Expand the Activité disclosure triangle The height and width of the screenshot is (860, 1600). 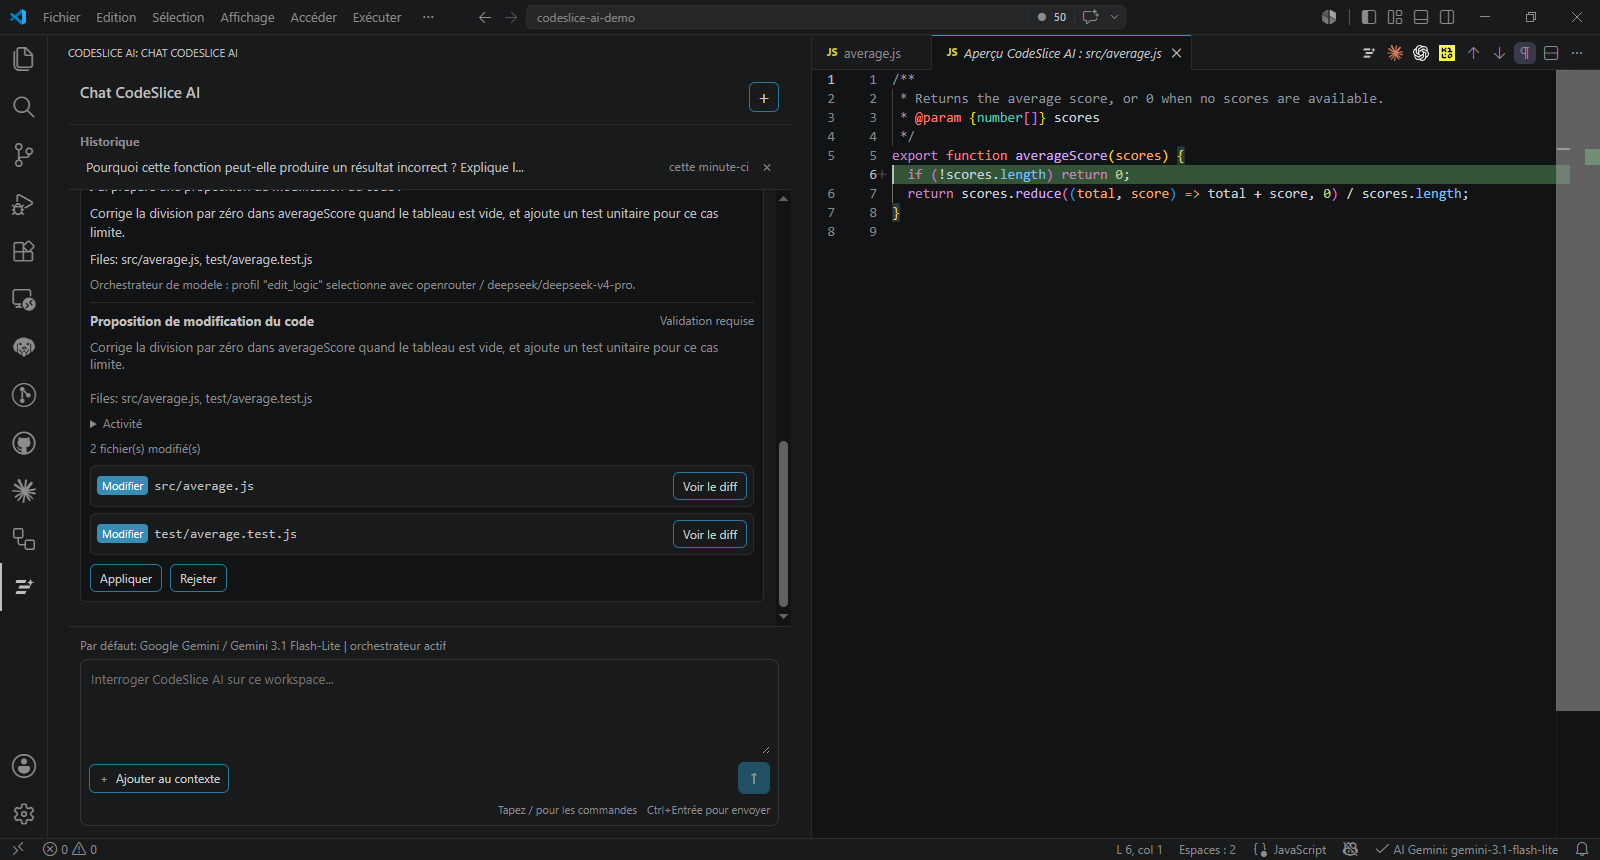point(94,424)
